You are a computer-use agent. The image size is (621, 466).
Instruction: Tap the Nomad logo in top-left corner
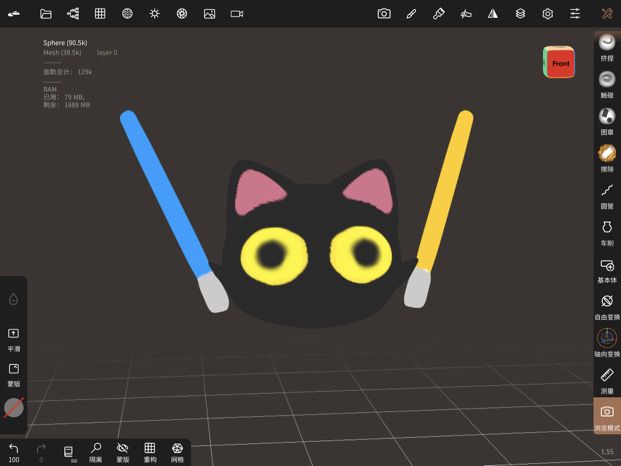[14, 14]
